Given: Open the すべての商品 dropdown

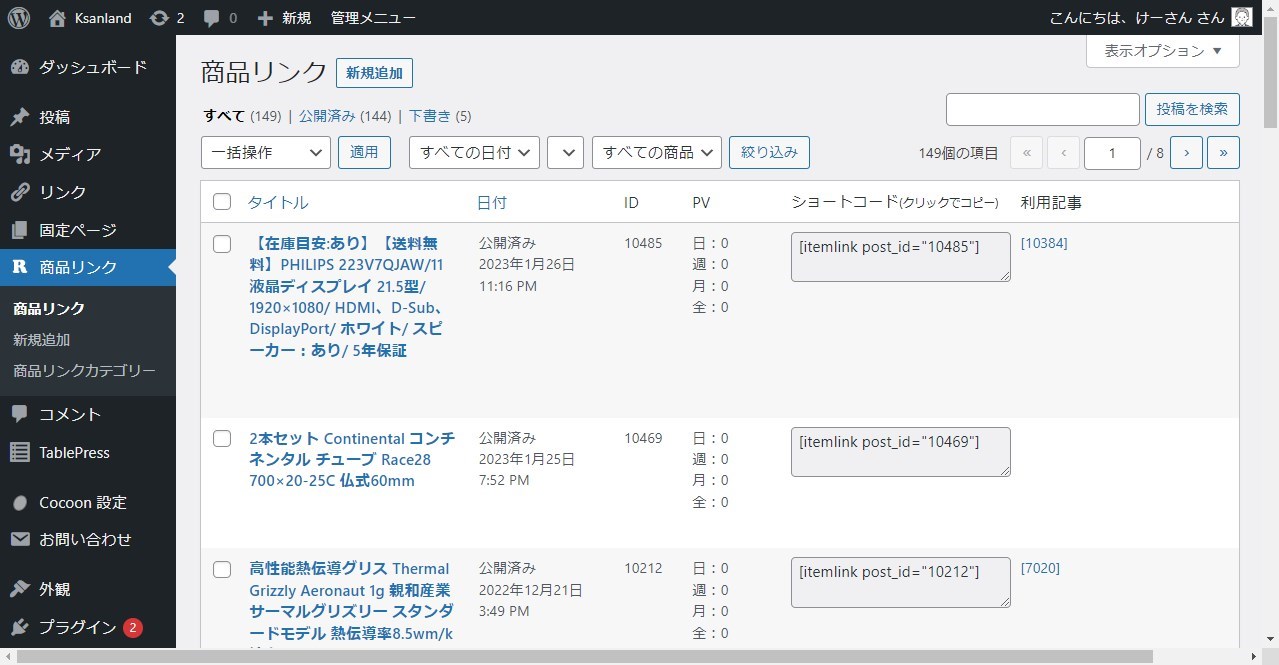Looking at the screenshot, I should (x=656, y=152).
